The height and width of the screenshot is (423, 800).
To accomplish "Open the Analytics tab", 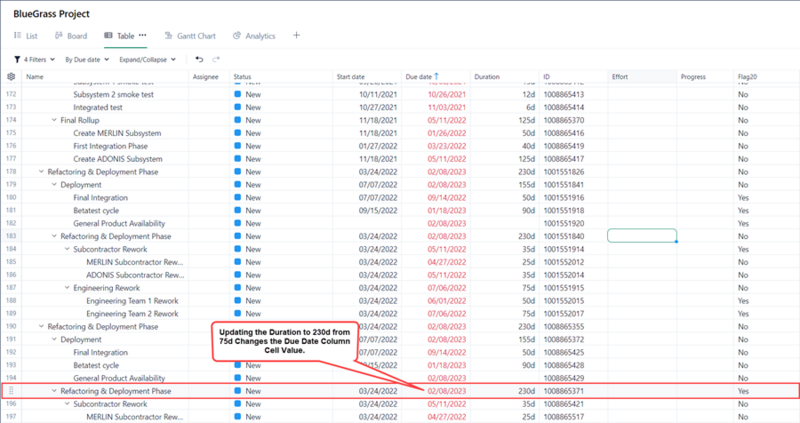I will tap(254, 36).
